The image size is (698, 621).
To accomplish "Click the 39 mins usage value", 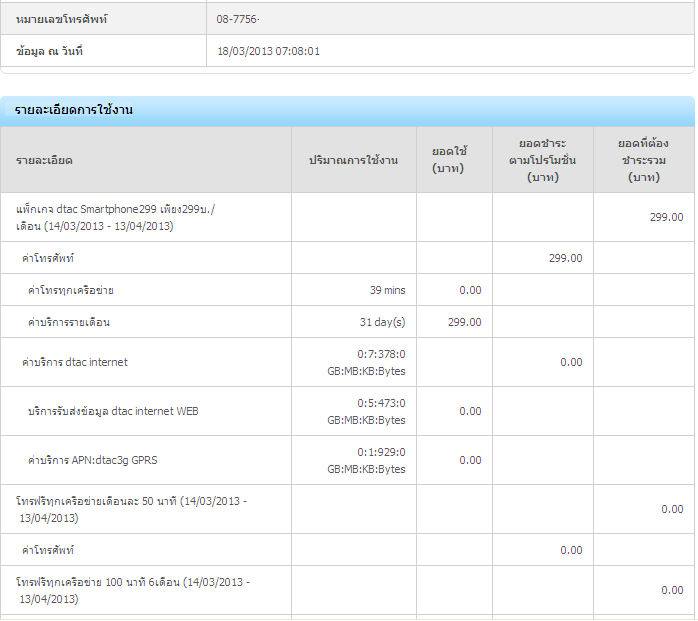I will 387,290.
